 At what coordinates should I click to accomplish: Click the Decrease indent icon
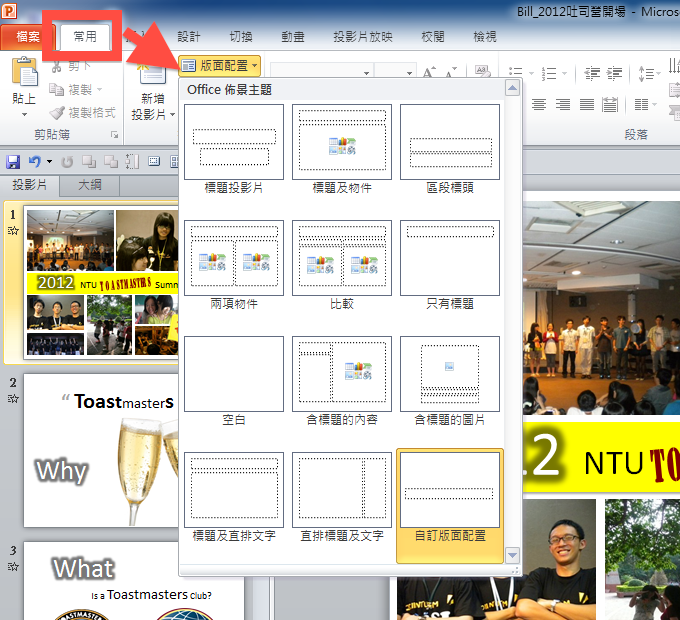click(592, 73)
